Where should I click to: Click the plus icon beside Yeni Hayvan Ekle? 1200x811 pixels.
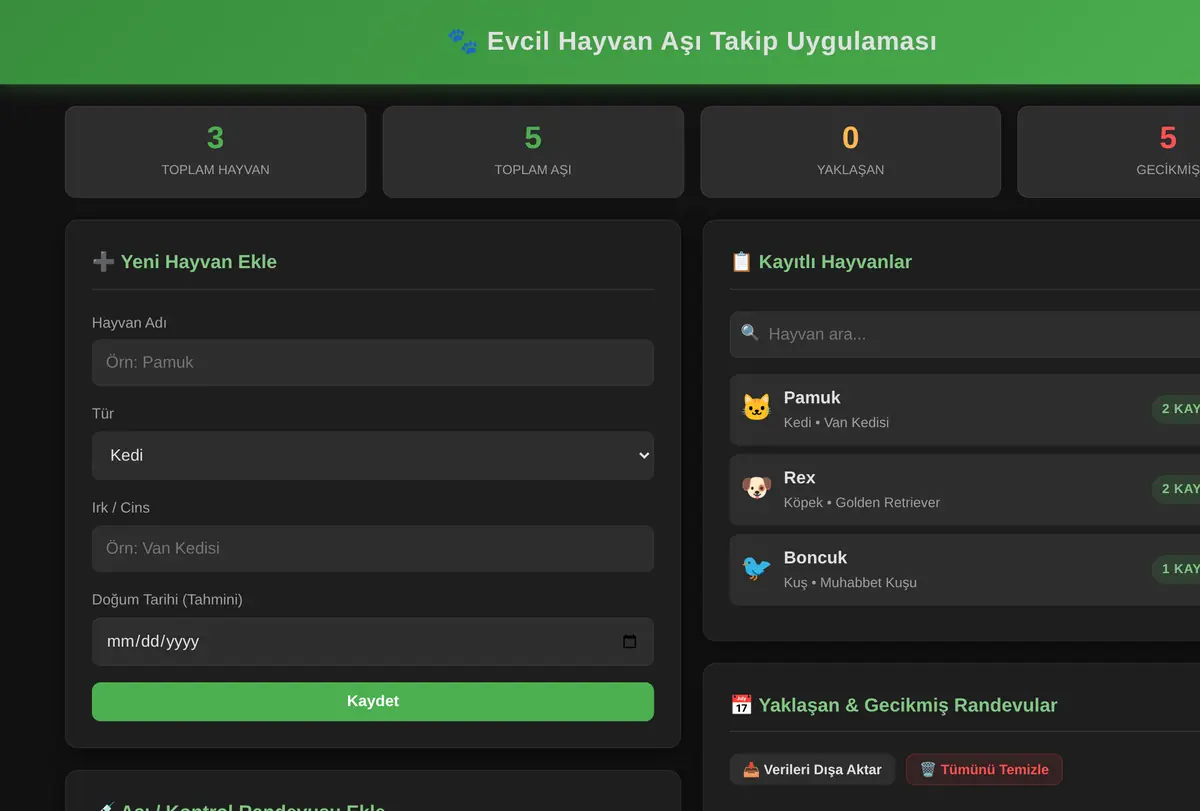[x=103, y=262]
